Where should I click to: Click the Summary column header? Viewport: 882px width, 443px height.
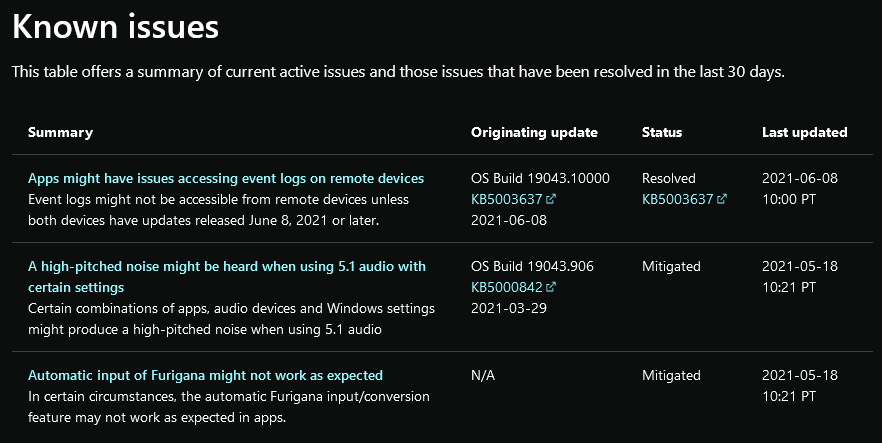click(x=60, y=132)
